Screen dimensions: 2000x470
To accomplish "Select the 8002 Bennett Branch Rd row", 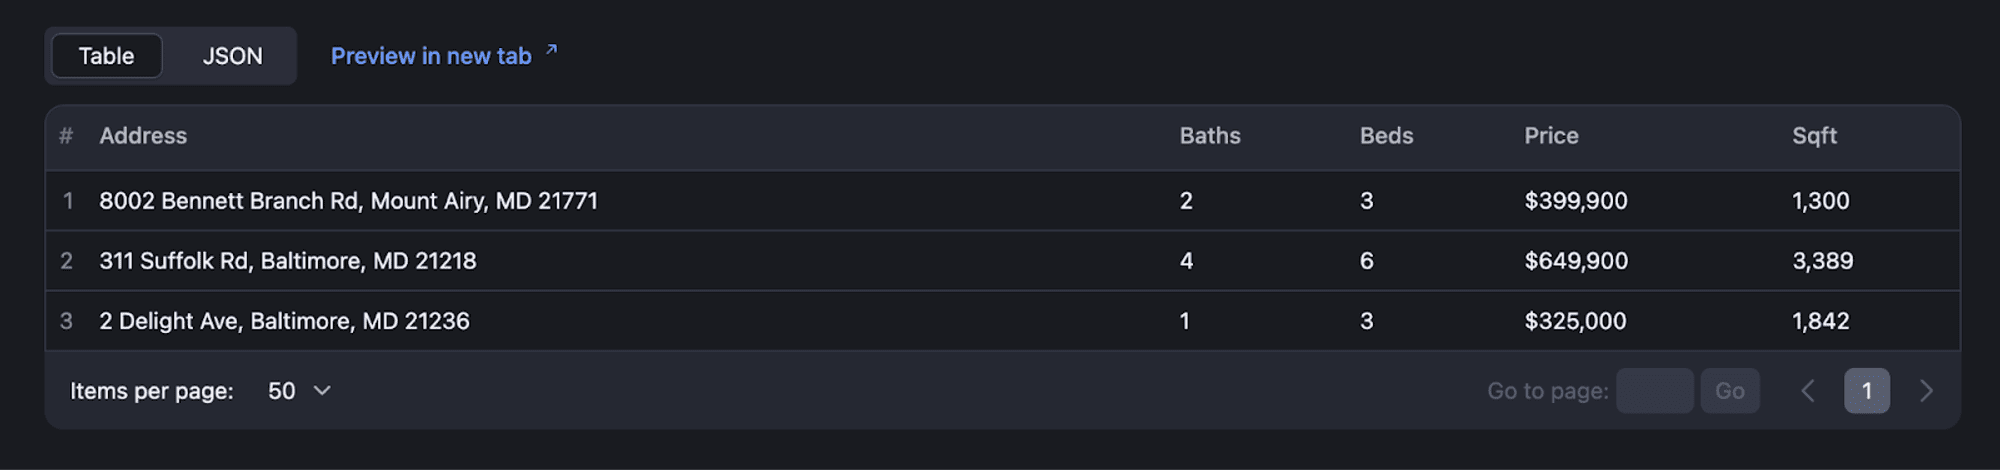I will pos(348,201).
